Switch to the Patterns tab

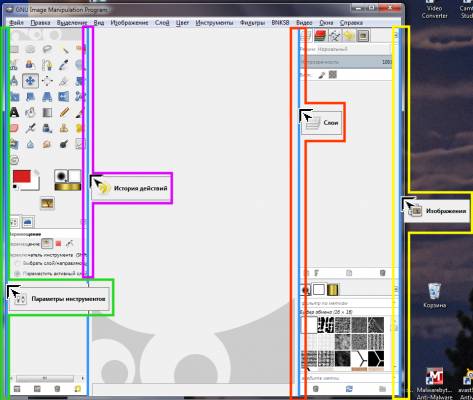pyautogui.click(x=319, y=290)
